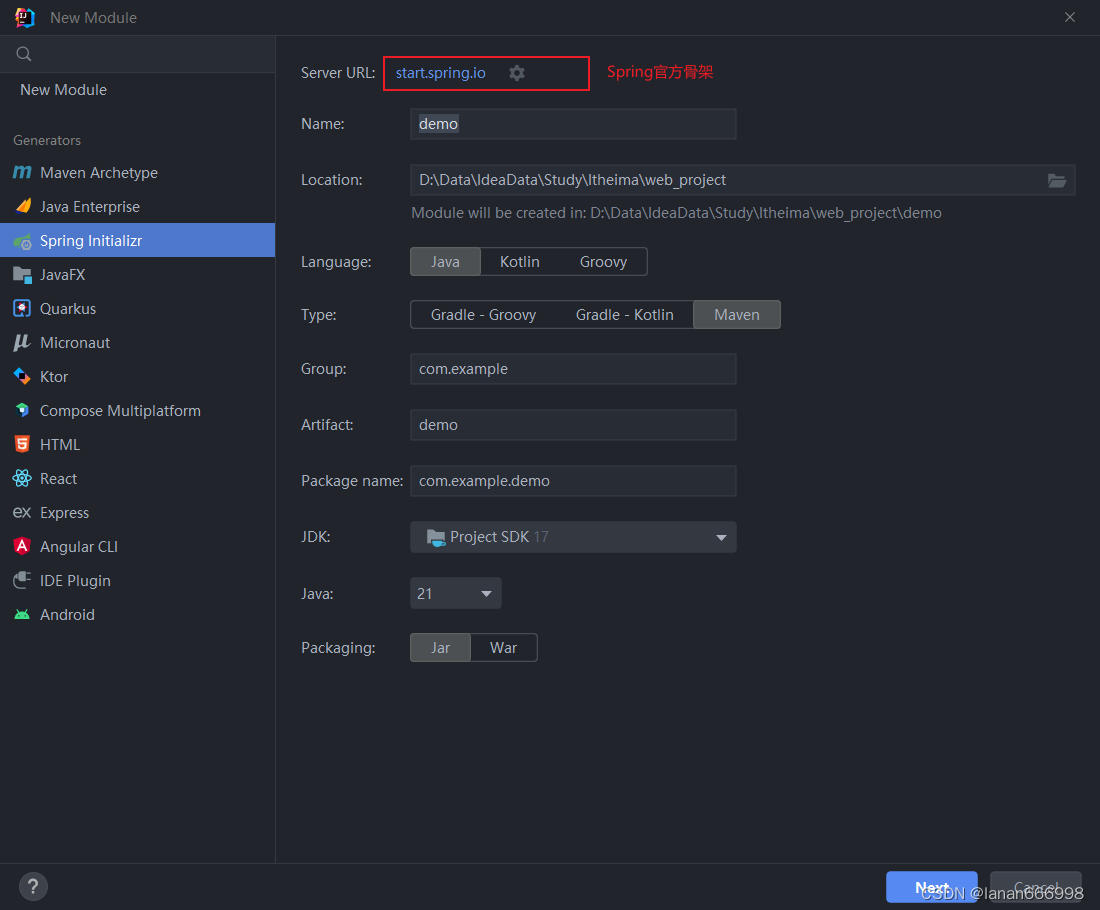The height and width of the screenshot is (910, 1100).
Task: Click the IDE Plugin plug icon
Action: click(22, 580)
